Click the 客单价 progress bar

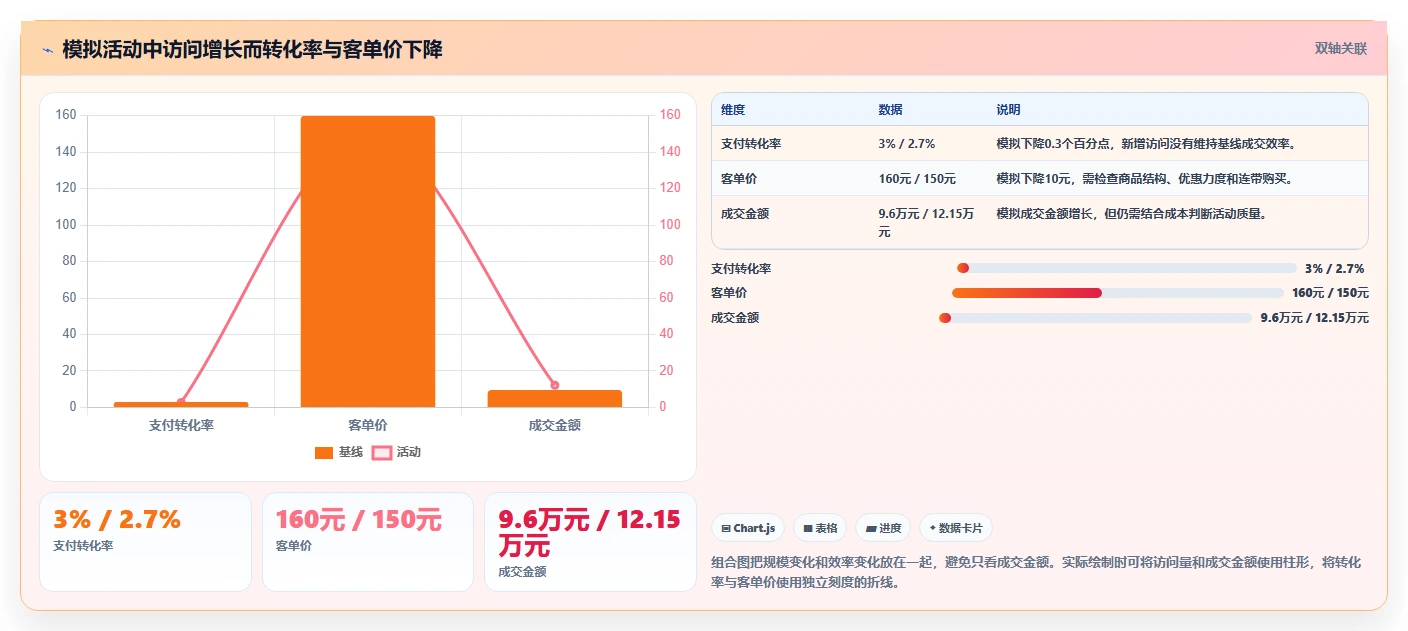point(1117,293)
